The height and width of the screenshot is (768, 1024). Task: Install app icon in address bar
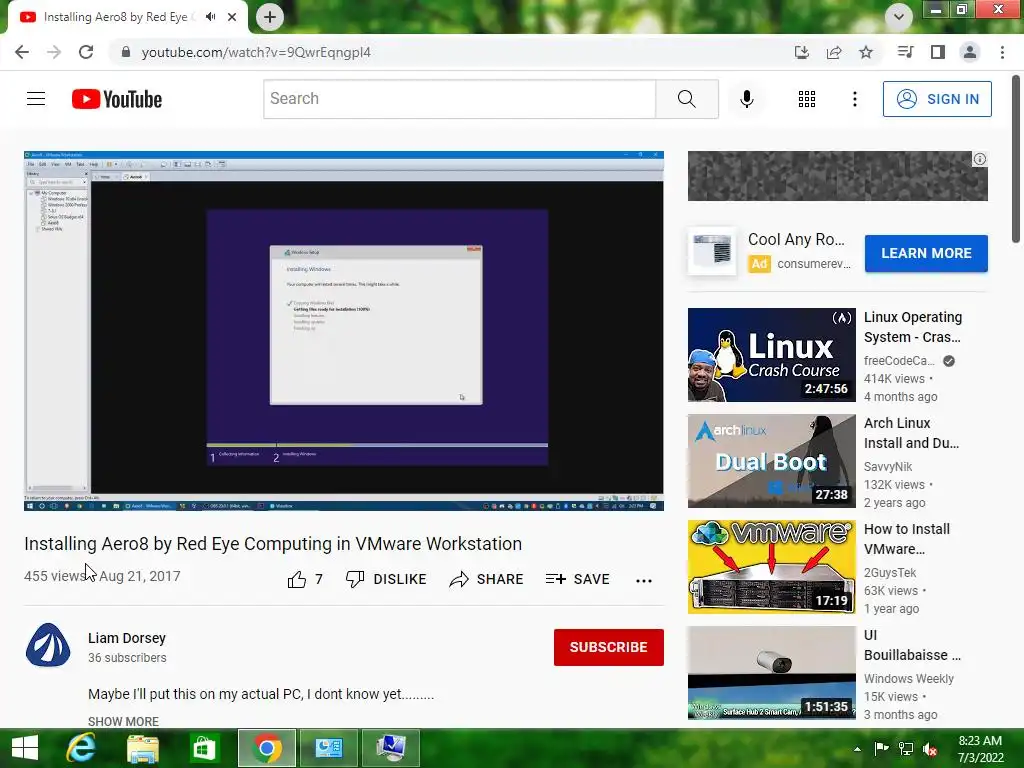coord(801,52)
